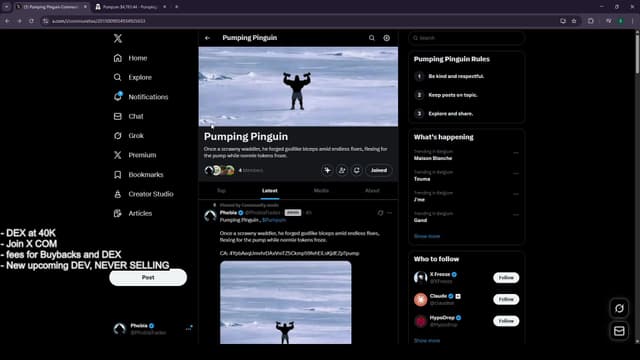Click the Creator Studio icon
This screenshot has height=360, width=640.
pos(118,194)
